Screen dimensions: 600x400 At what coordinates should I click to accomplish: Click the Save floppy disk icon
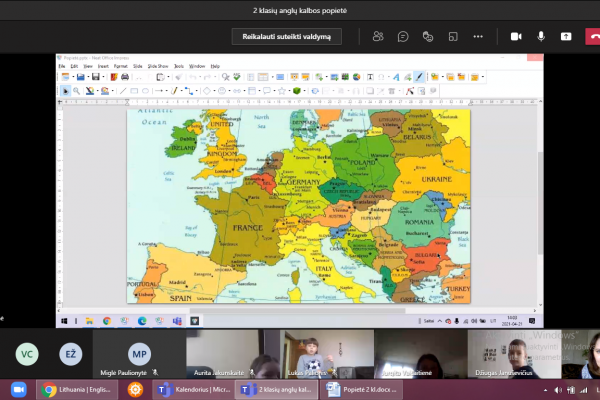tap(96, 77)
